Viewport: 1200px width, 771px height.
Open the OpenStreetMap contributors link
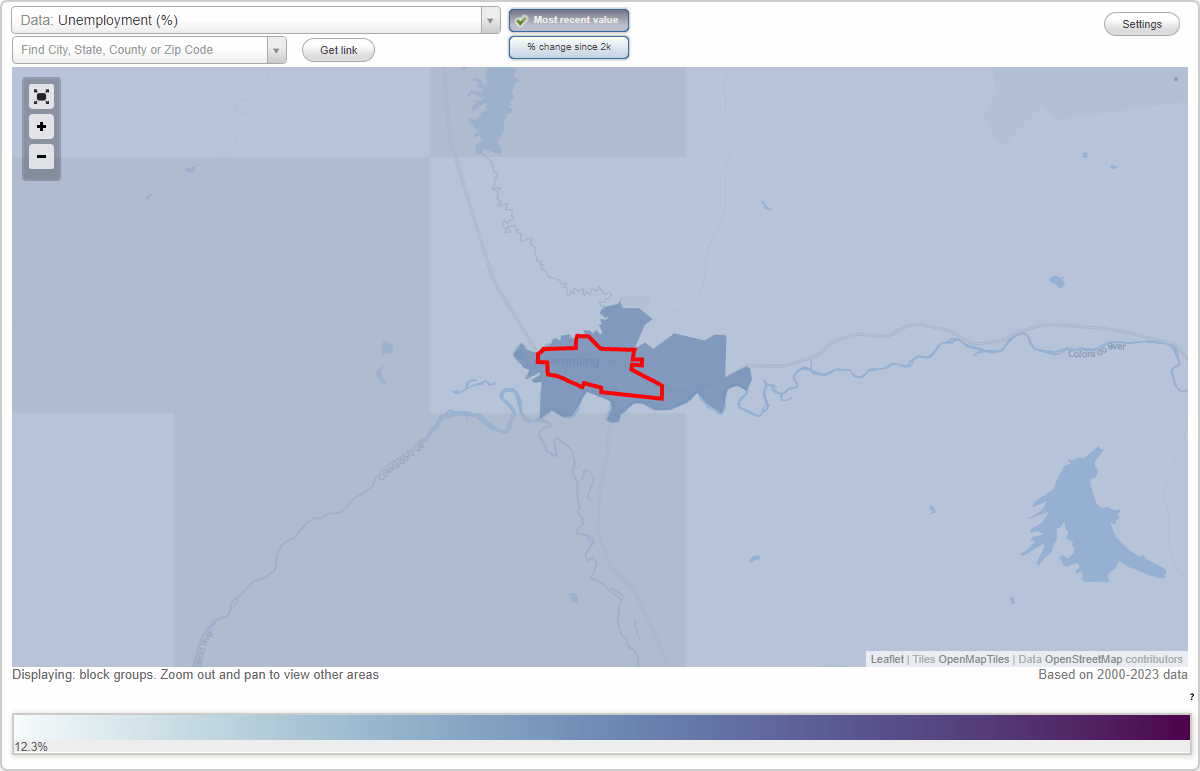point(1092,659)
